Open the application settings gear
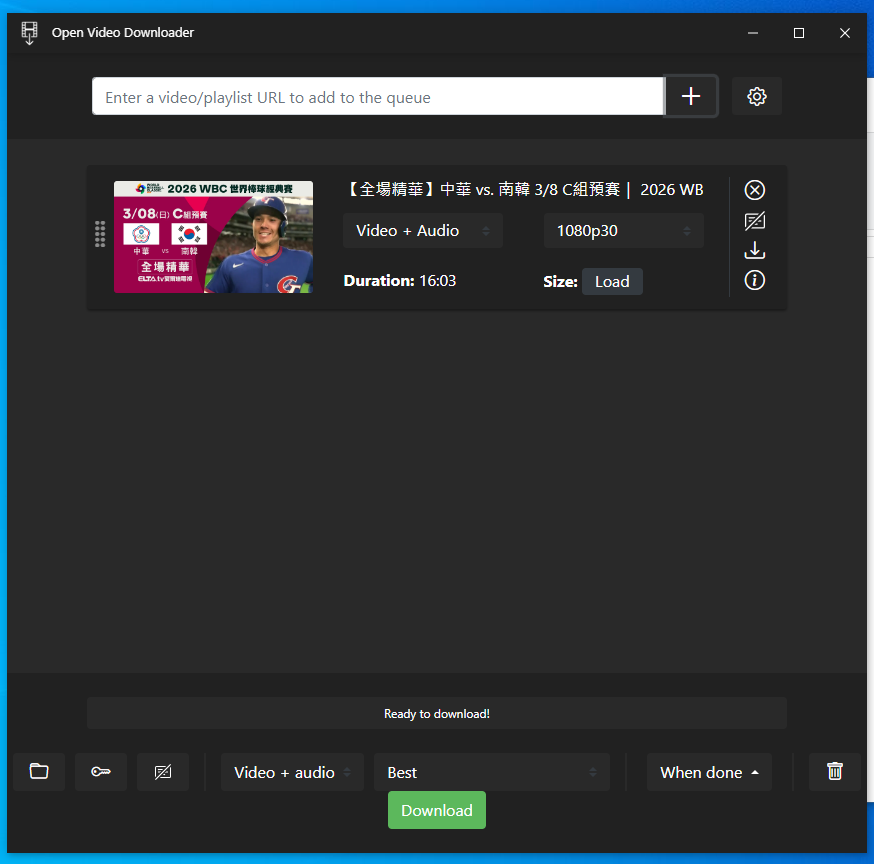This screenshot has width=874, height=864. [x=756, y=96]
